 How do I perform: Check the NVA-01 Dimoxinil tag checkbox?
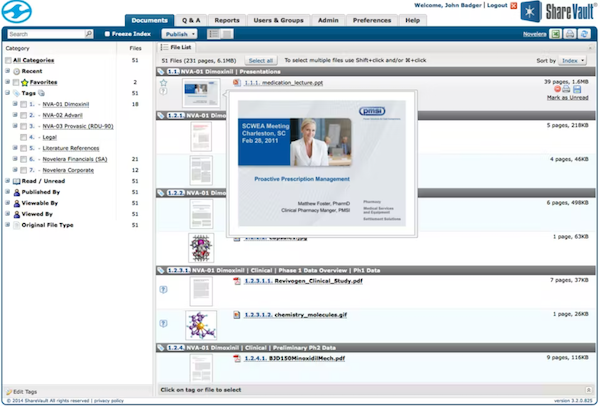coord(23,104)
